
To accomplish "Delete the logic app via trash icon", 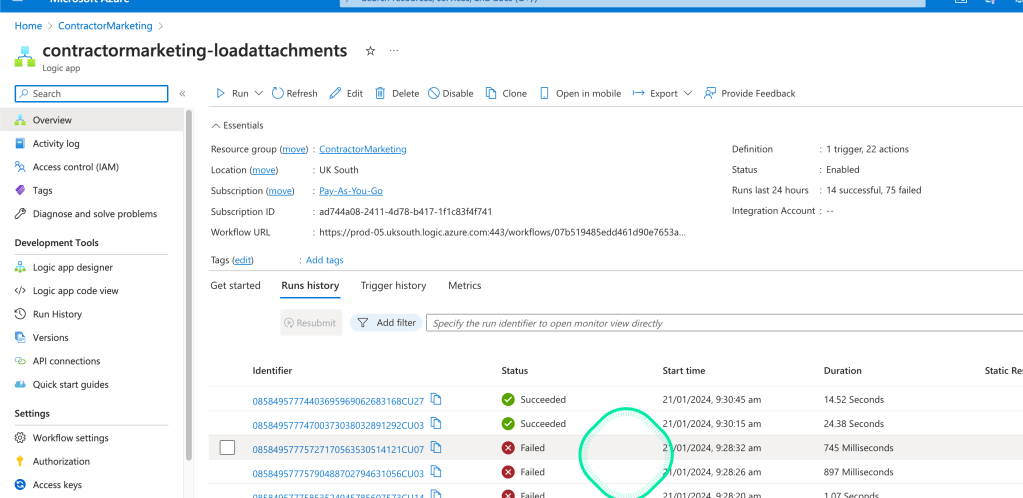I will pyautogui.click(x=380, y=93).
